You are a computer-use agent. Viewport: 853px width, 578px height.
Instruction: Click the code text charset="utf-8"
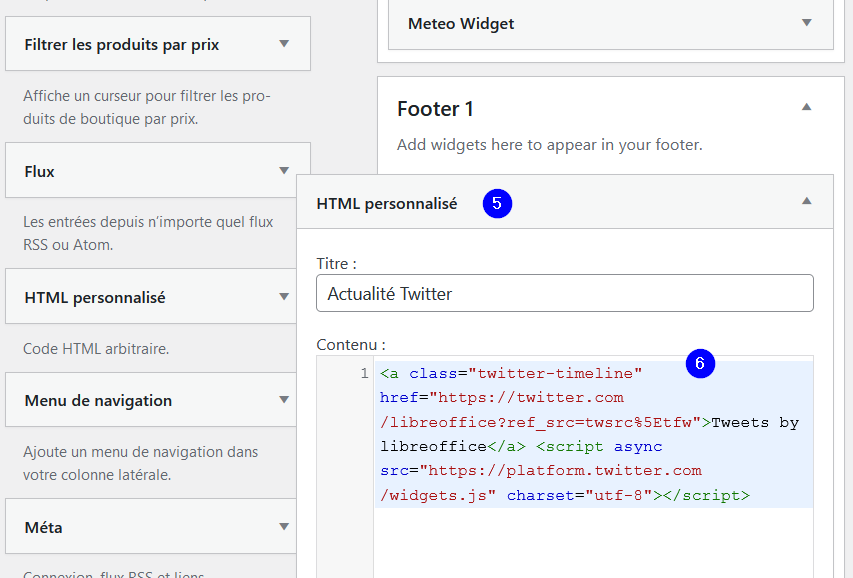point(579,495)
